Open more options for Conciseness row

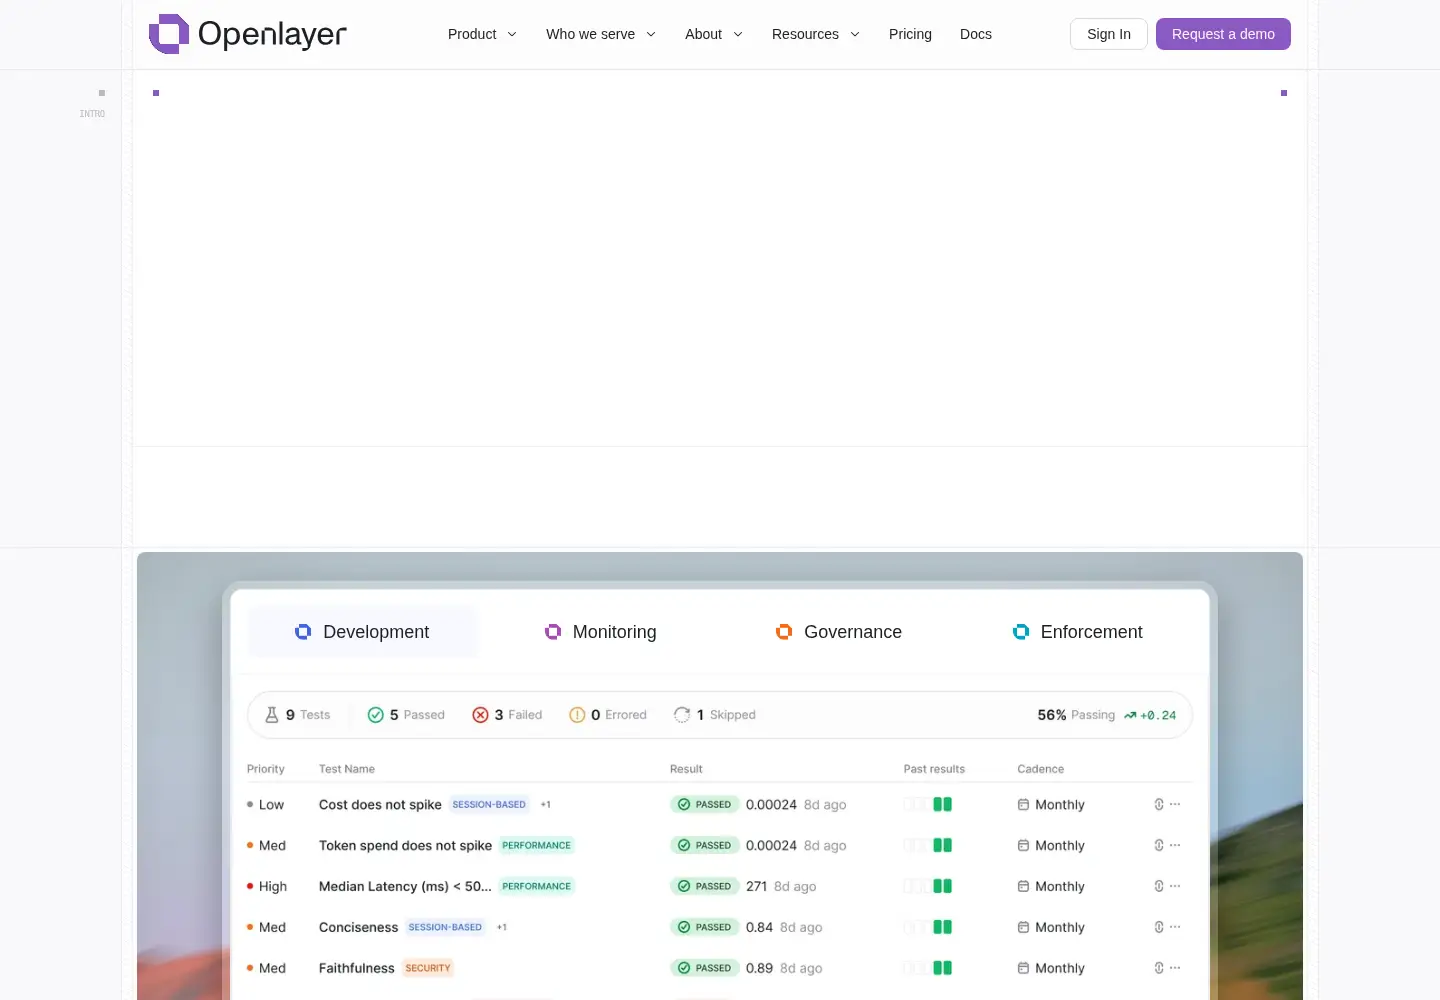(1175, 927)
